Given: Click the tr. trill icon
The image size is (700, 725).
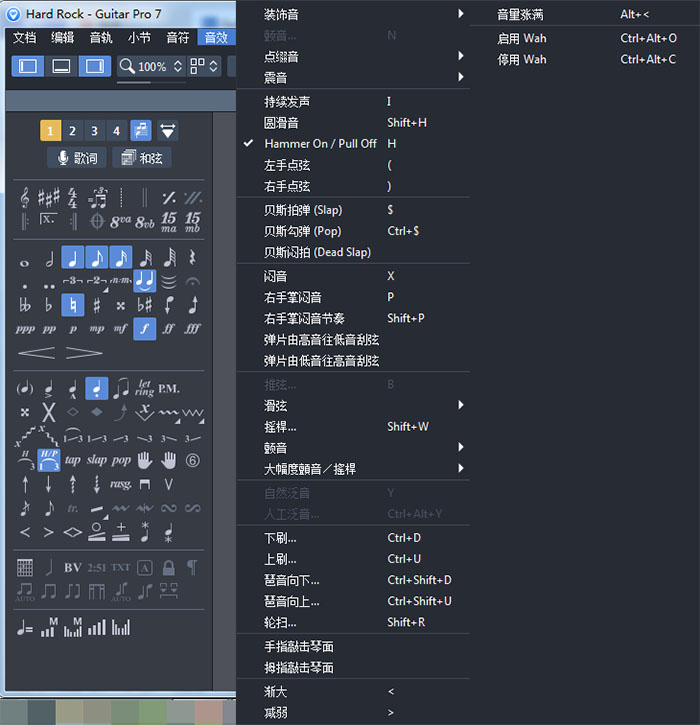Looking at the screenshot, I should click(x=73, y=509).
